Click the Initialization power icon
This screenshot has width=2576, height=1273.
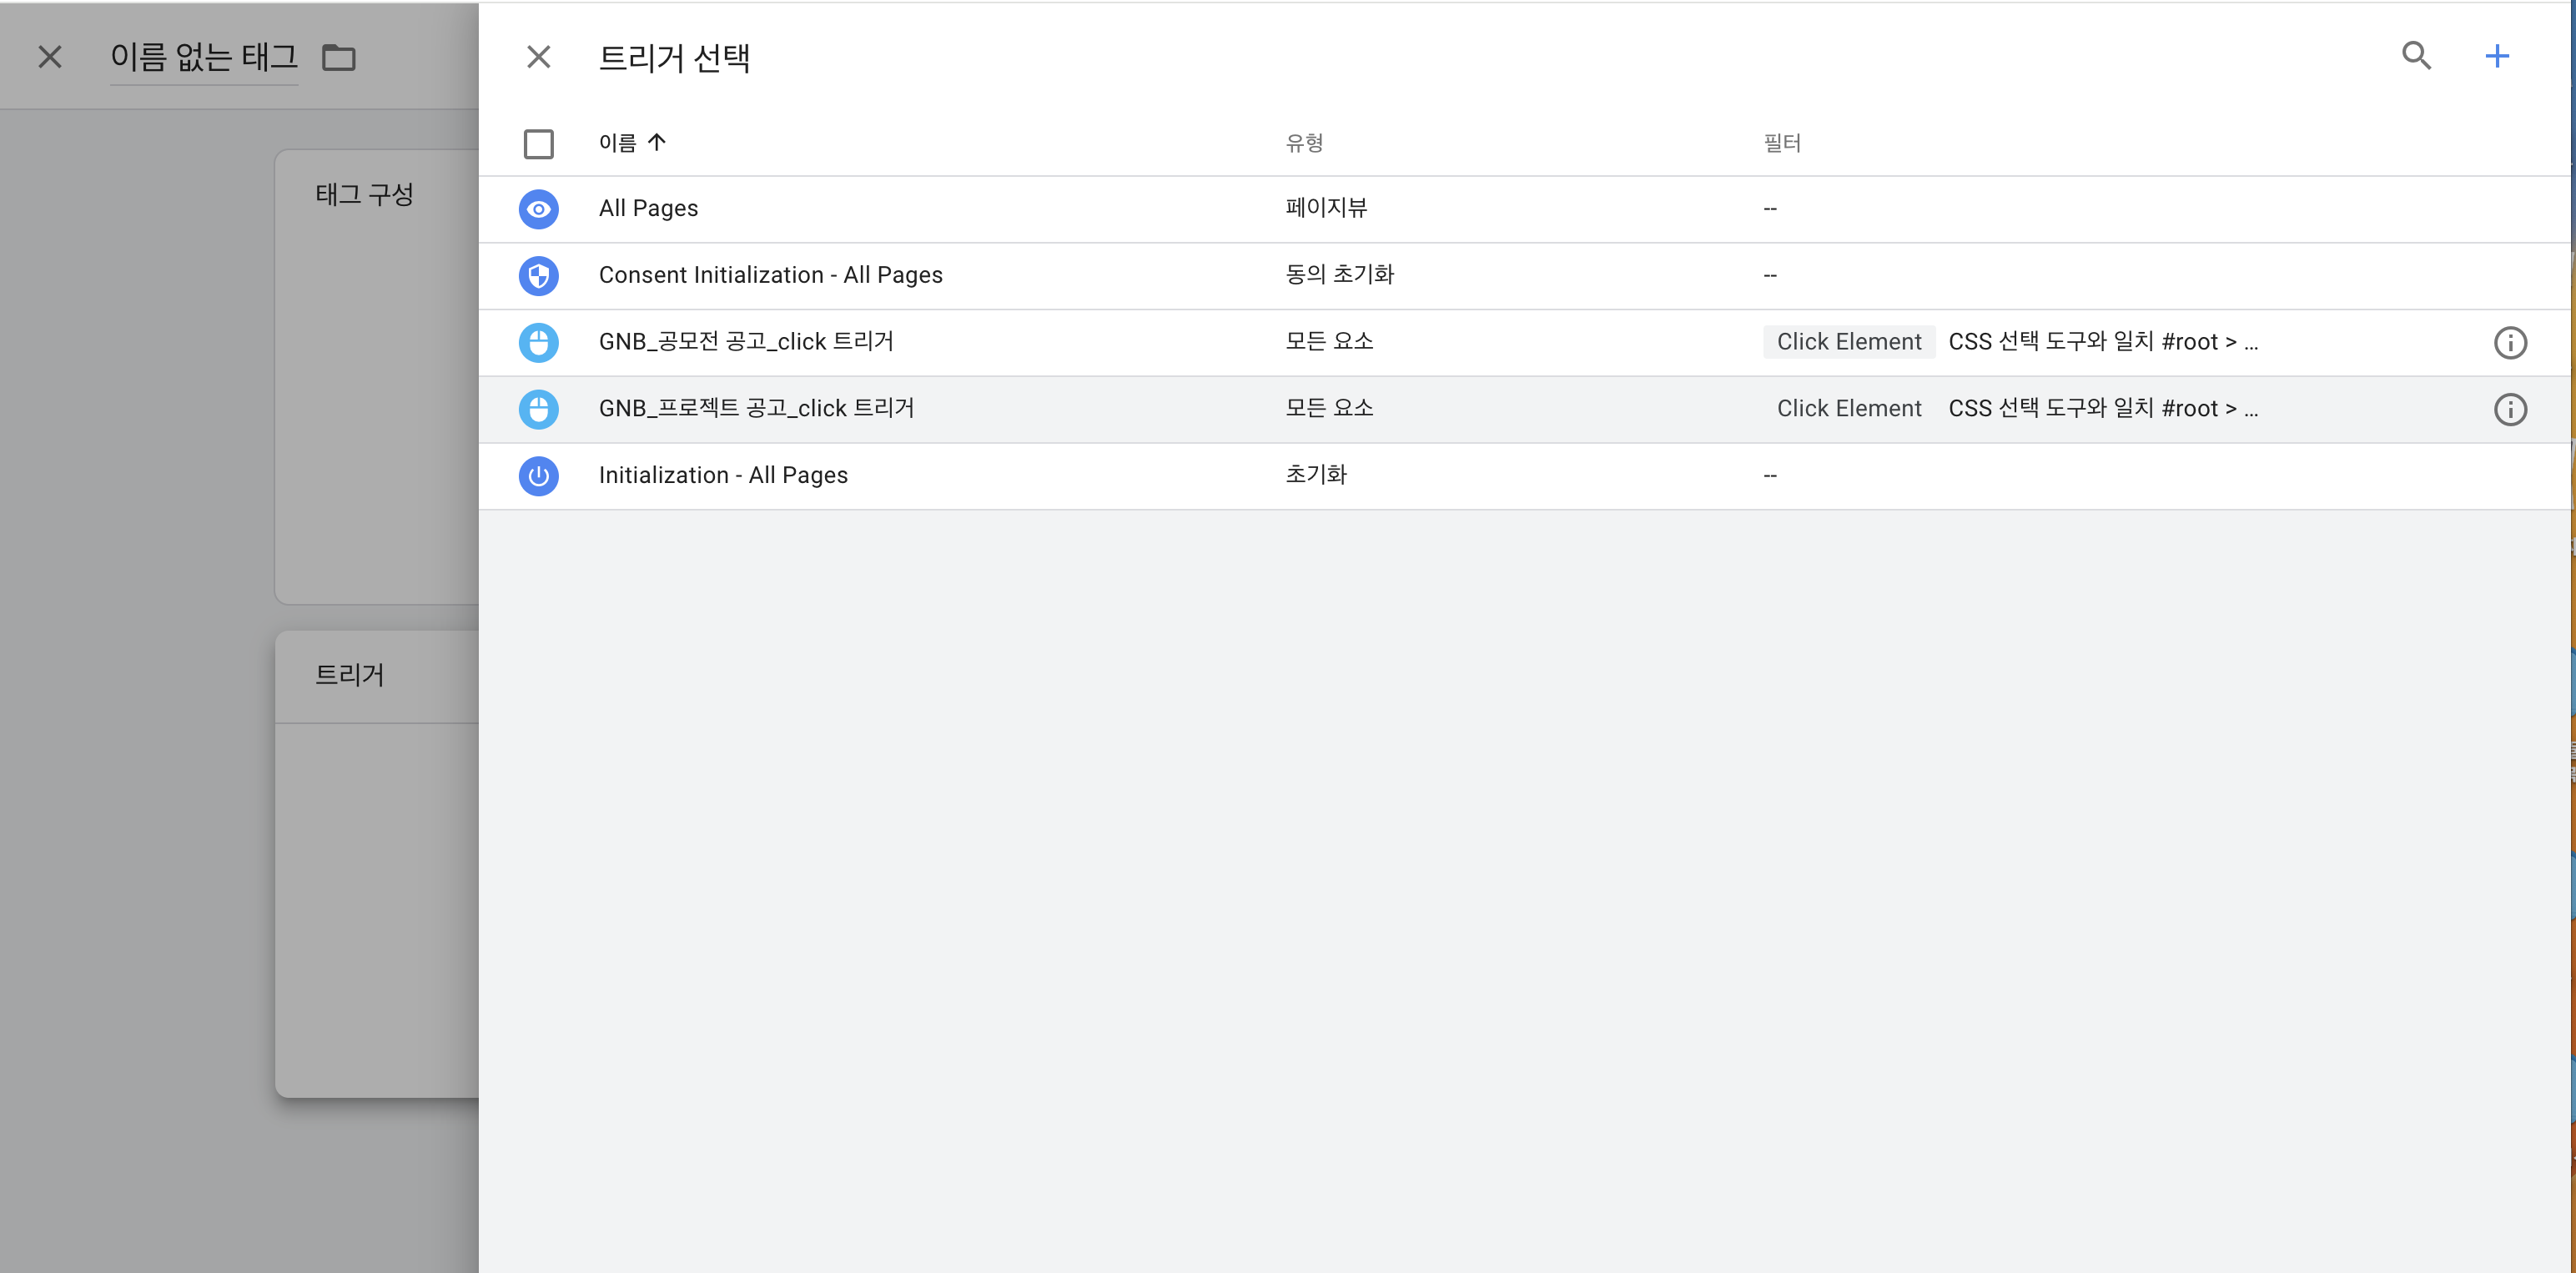tap(538, 476)
